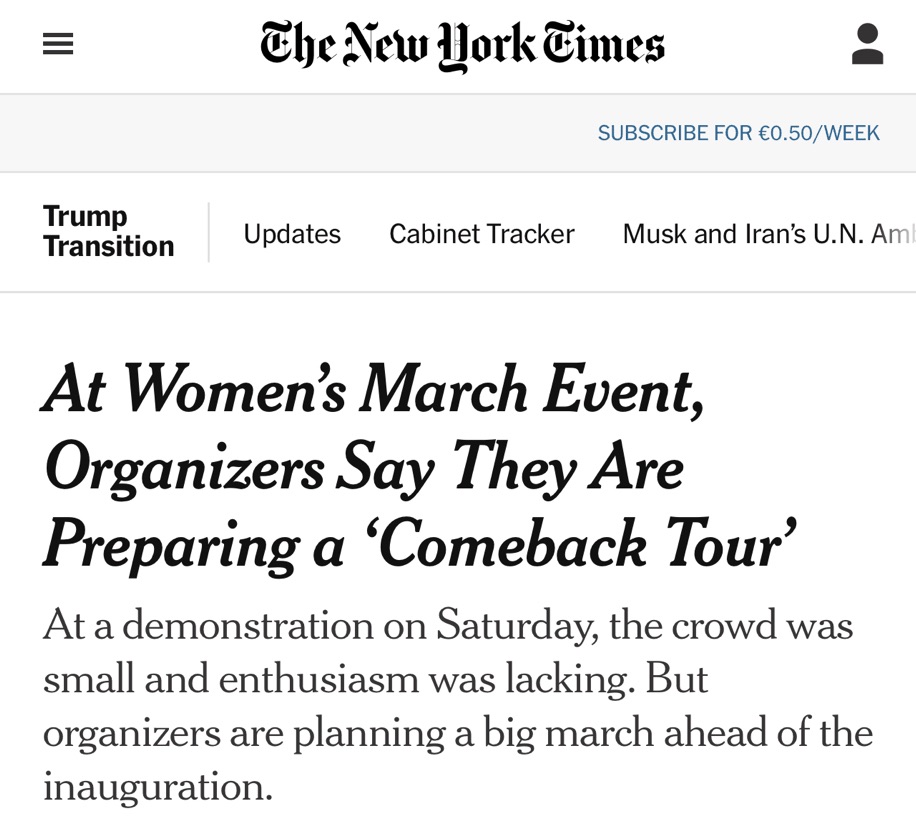Click the account profile icon
Image resolution: width=916 pixels, height=832 pixels.
[867, 45]
